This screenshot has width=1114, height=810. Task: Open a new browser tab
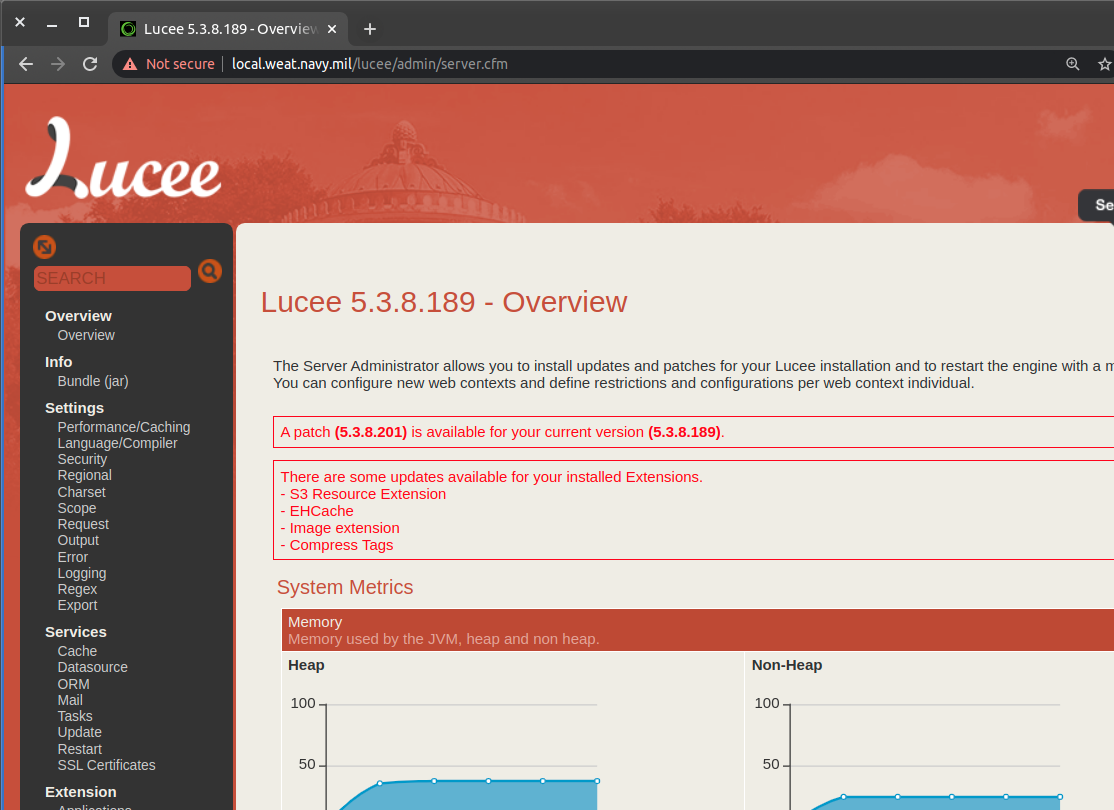(x=369, y=29)
